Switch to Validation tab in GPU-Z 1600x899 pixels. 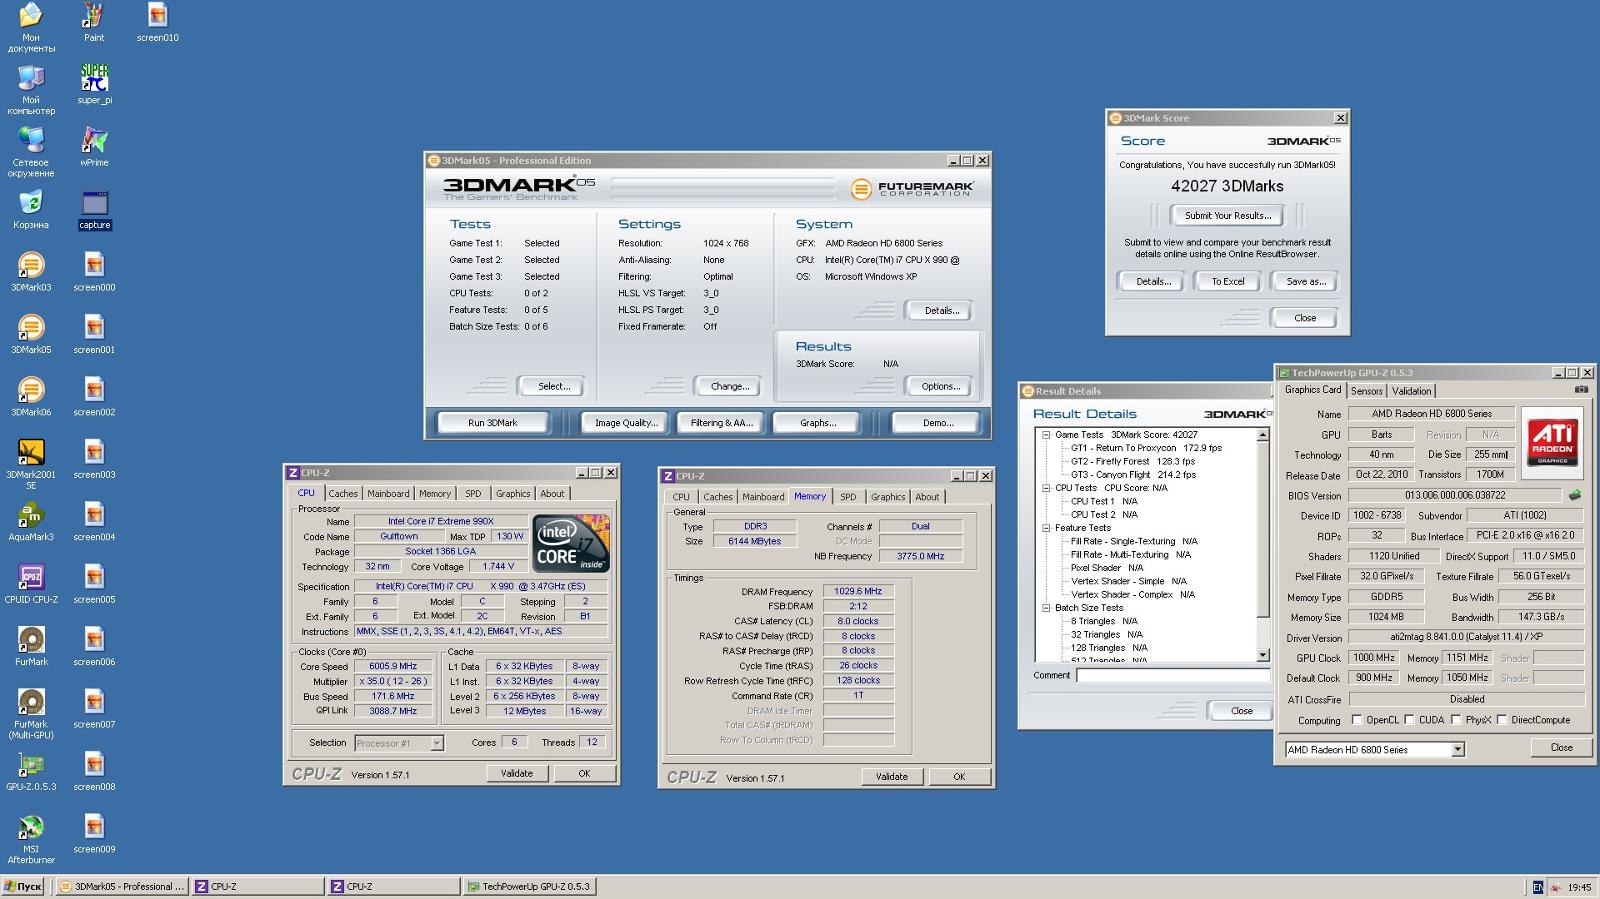(1411, 391)
